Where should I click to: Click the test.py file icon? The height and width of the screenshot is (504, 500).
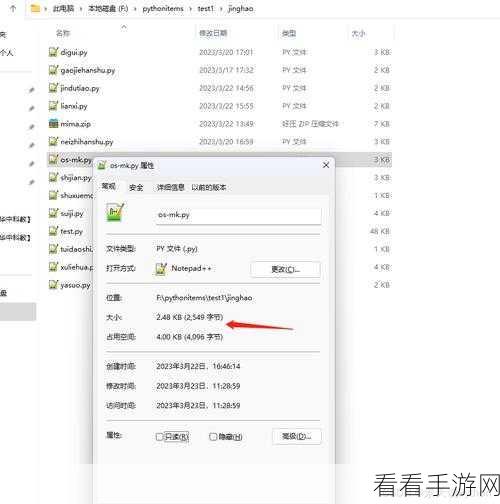(x=53, y=231)
